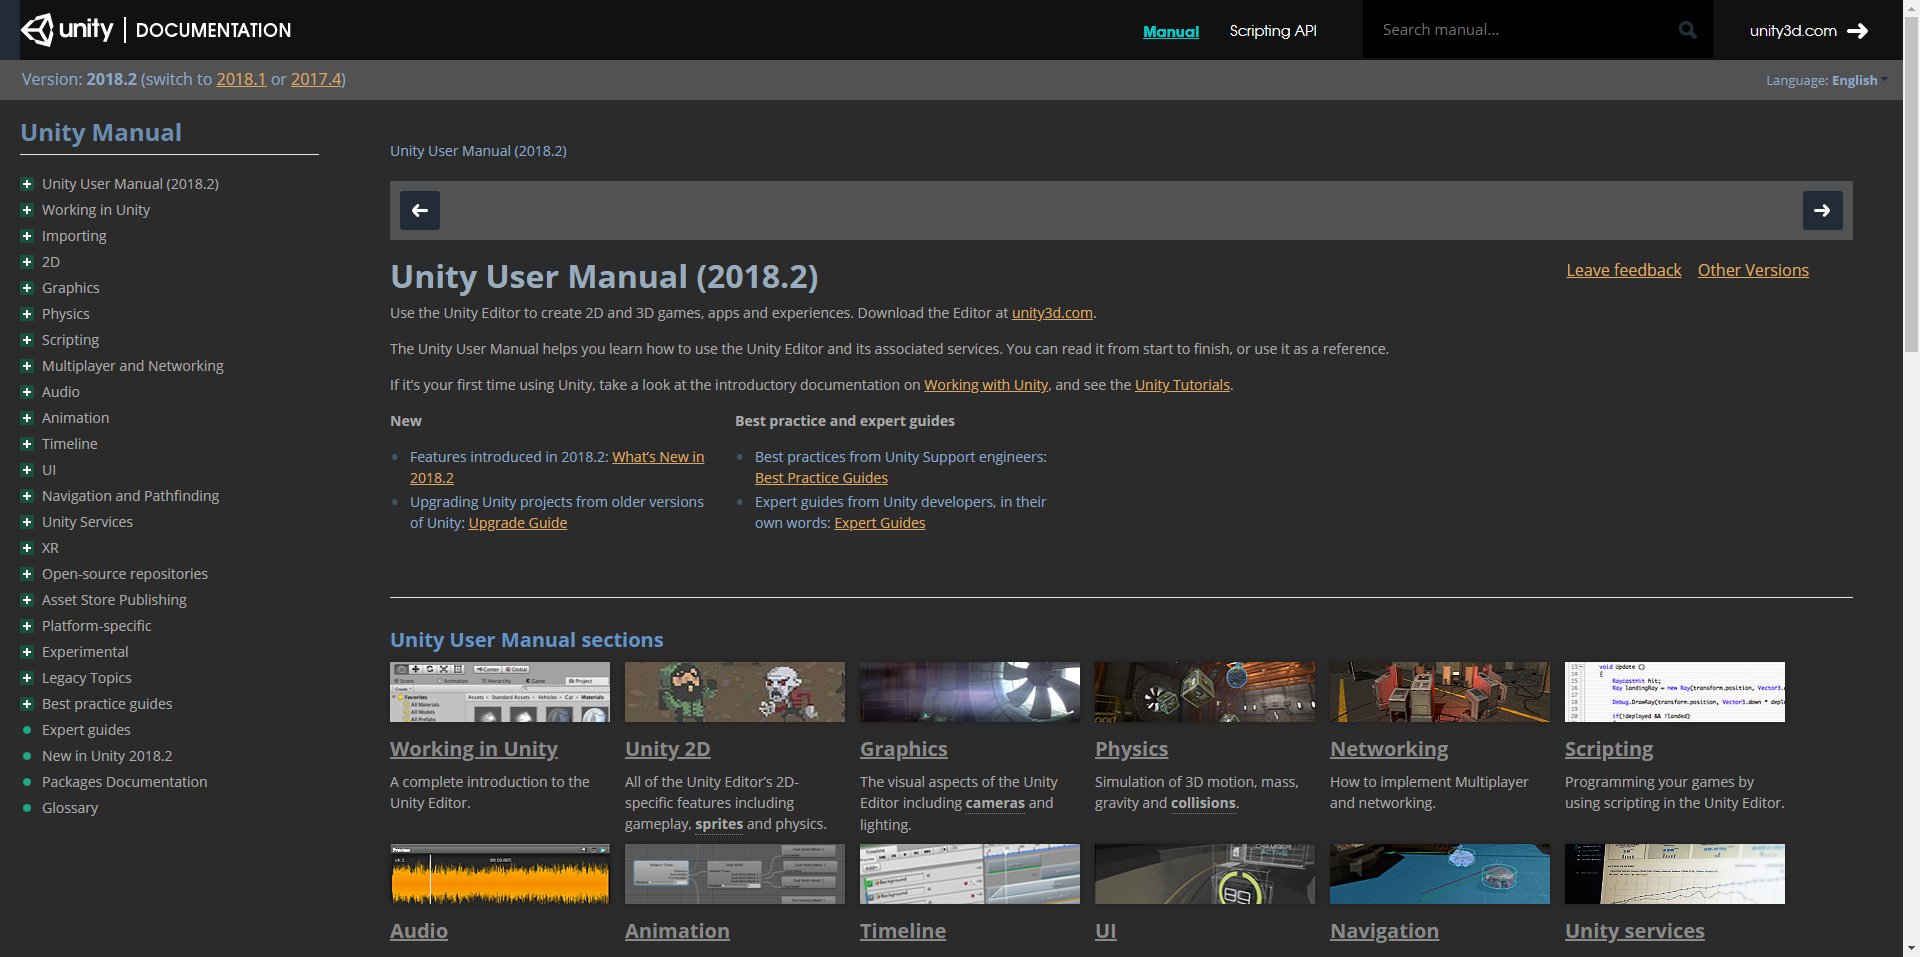
Task: Click the right navigation arrow
Action: (x=1822, y=210)
